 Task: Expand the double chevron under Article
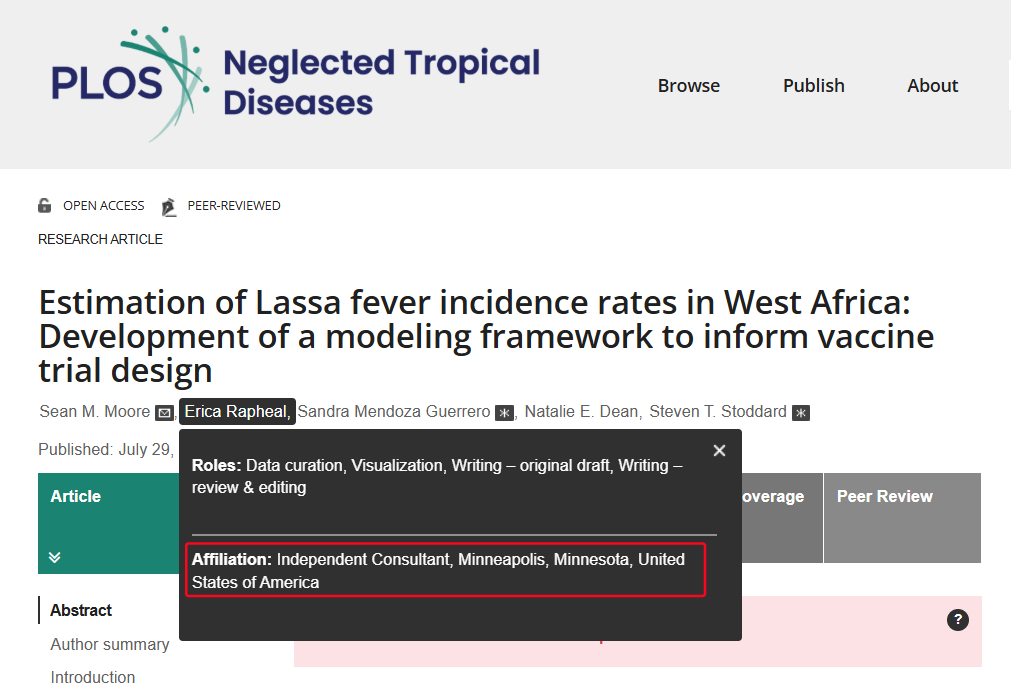(x=55, y=557)
